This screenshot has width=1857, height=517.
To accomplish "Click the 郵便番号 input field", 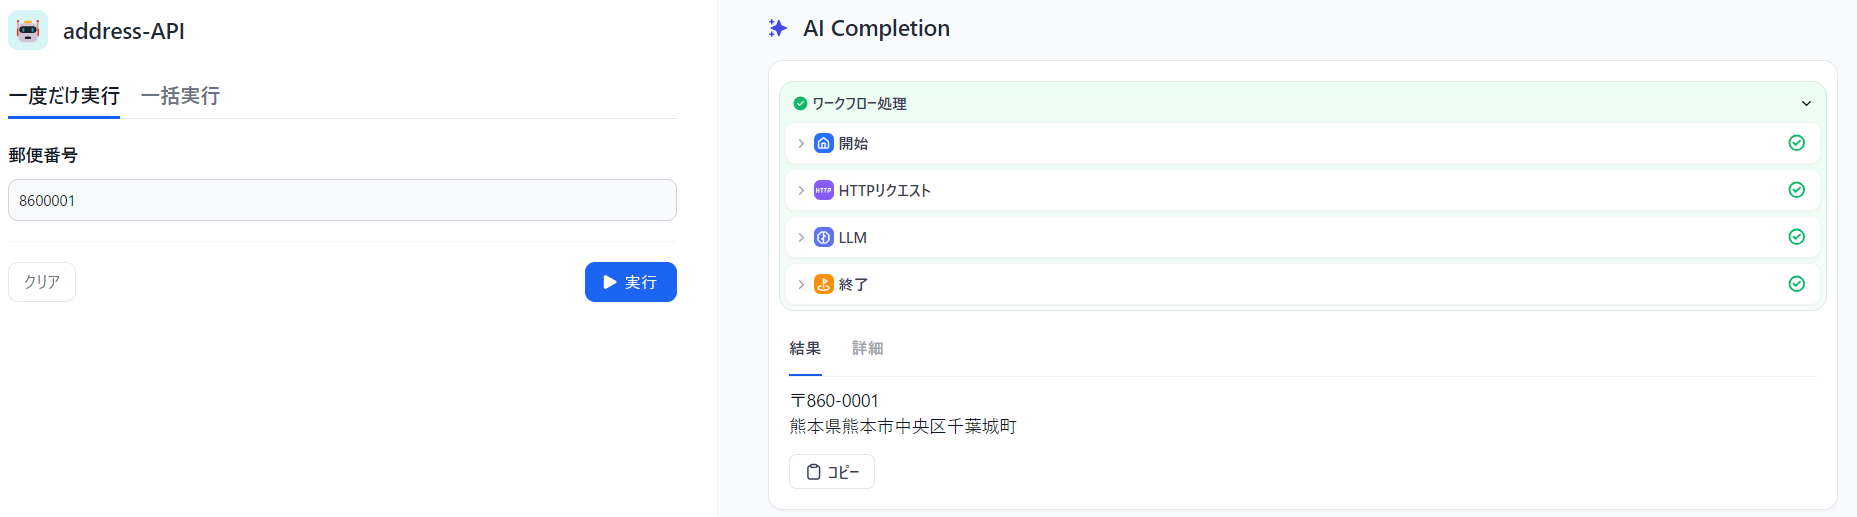I will [x=342, y=200].
